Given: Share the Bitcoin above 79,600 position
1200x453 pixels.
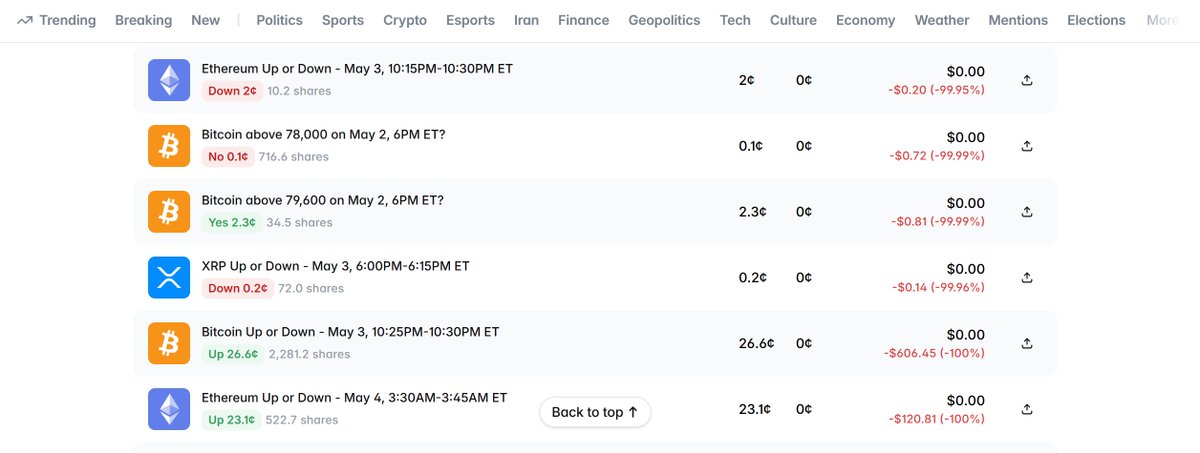Looking at the screenshot, I should (x=1027, y=212).
